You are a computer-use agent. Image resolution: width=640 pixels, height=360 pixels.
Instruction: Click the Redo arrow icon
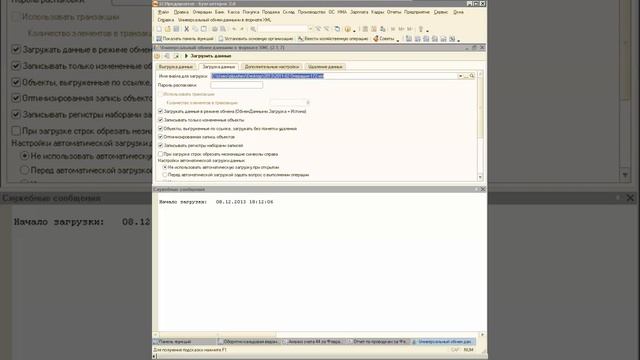click(242, 29)
